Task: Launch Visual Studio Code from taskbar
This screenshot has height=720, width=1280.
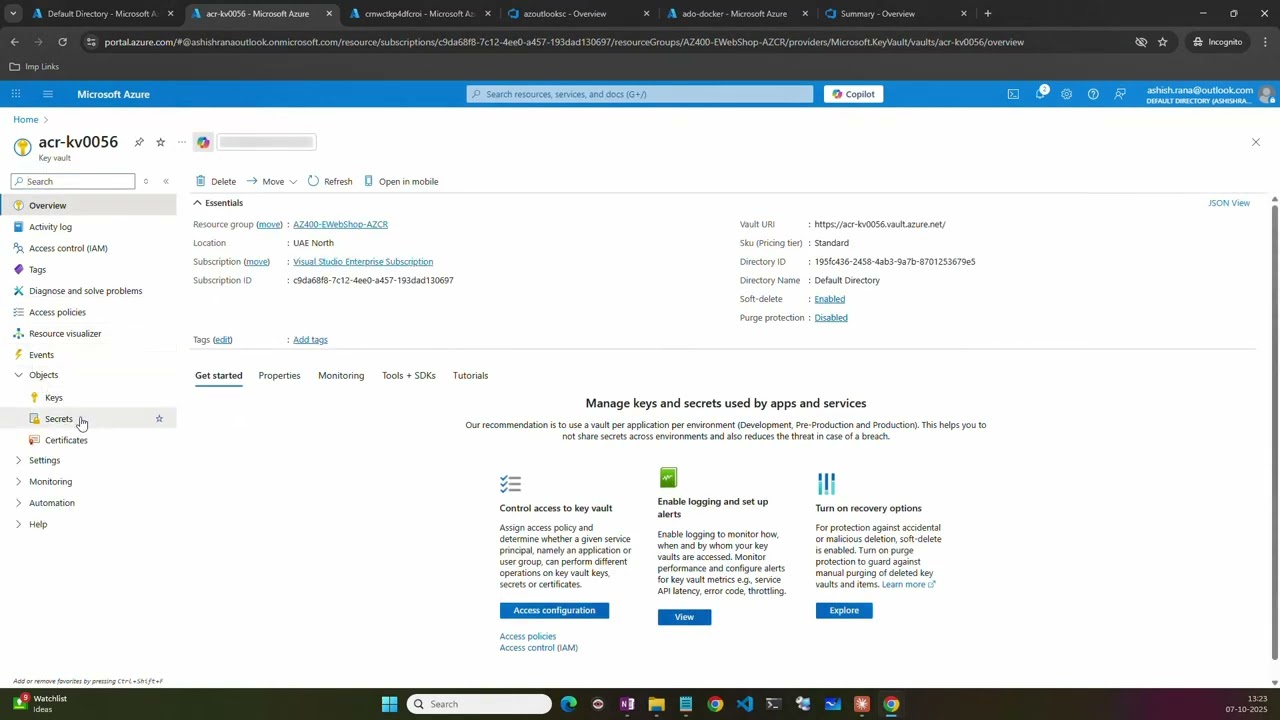Action: [x=744, y=704]
